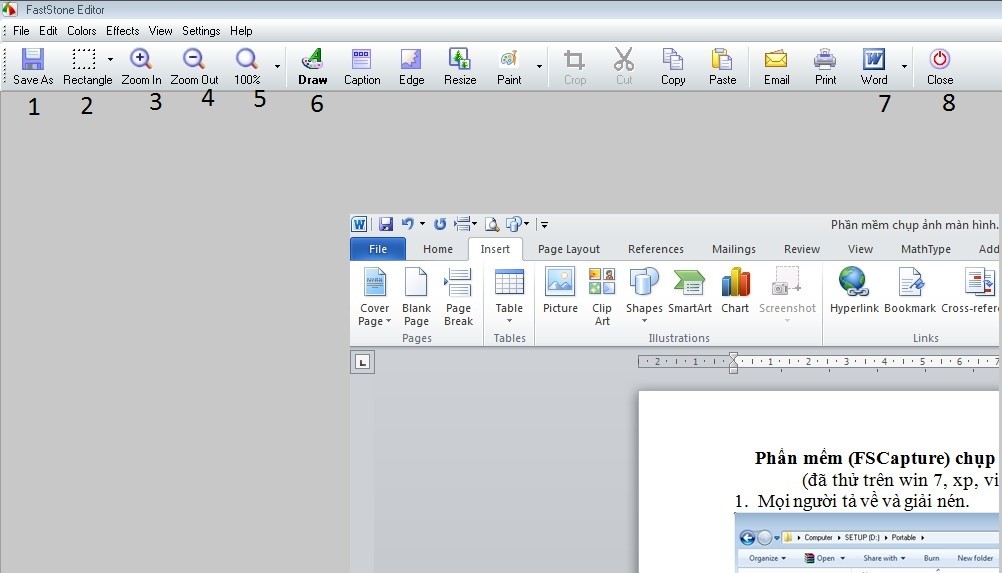Open the Draw tool
Image resolution: width=1002 pixels, height=573 pixels.
point(312,66)
